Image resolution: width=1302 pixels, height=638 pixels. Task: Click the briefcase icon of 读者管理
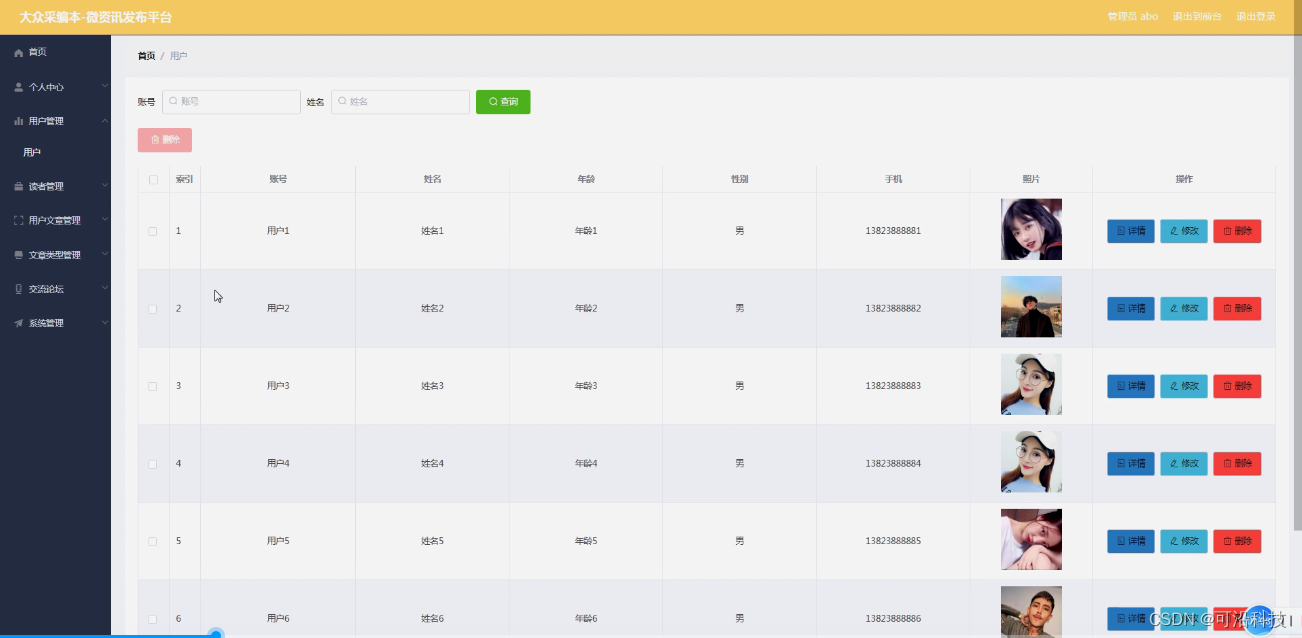point(18,186)
